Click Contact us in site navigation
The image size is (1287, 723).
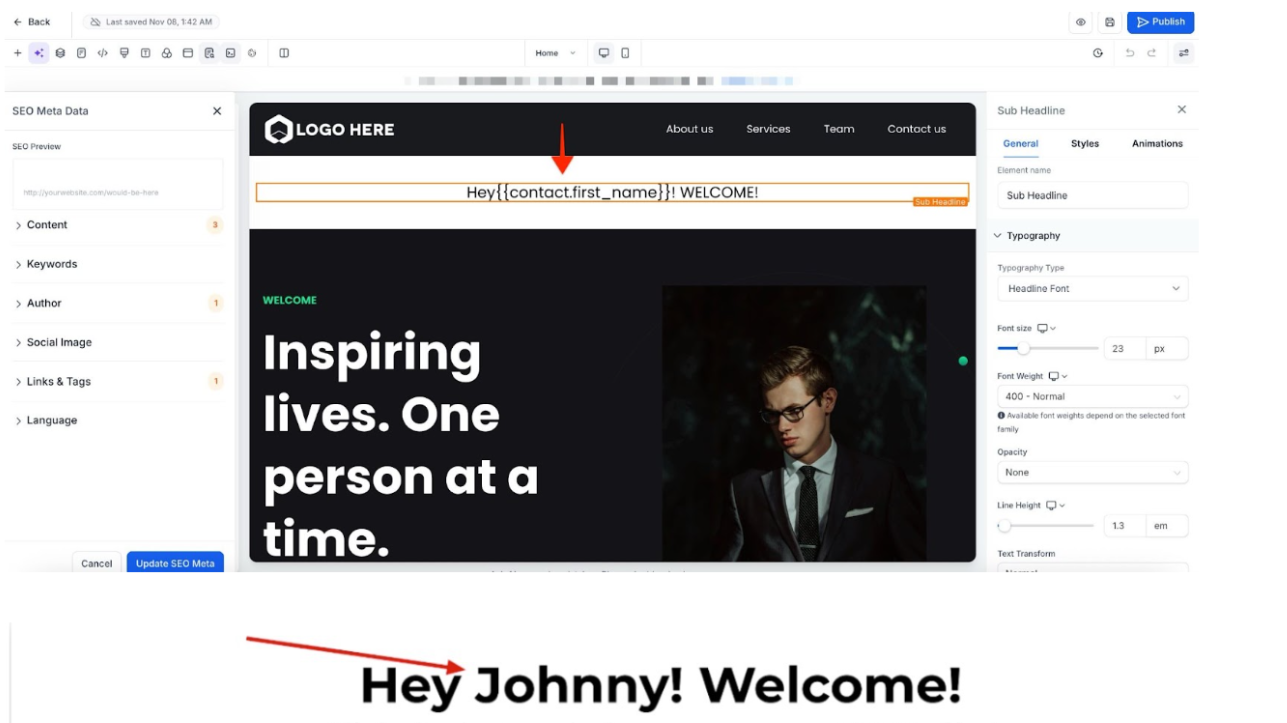[917, 129]
